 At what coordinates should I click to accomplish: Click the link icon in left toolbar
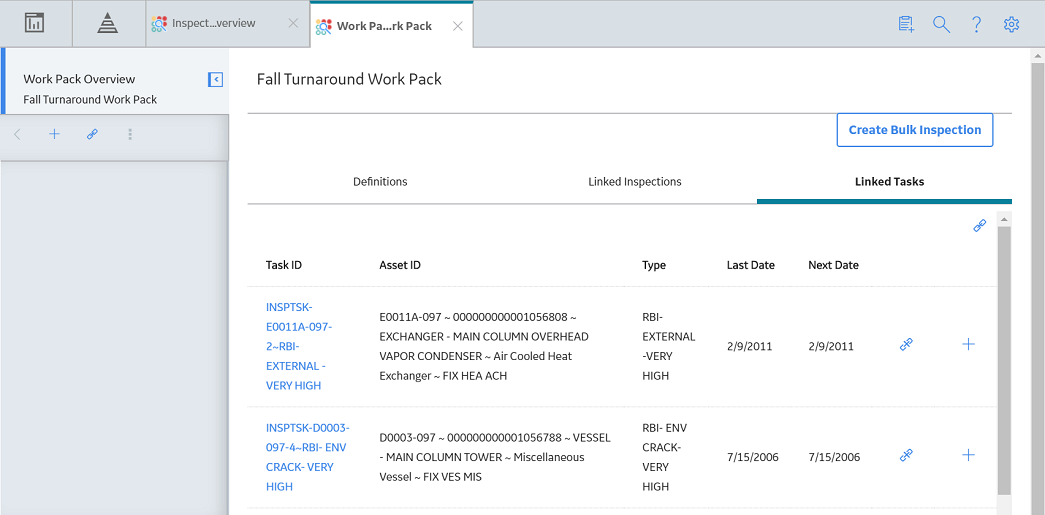(93, 135)
